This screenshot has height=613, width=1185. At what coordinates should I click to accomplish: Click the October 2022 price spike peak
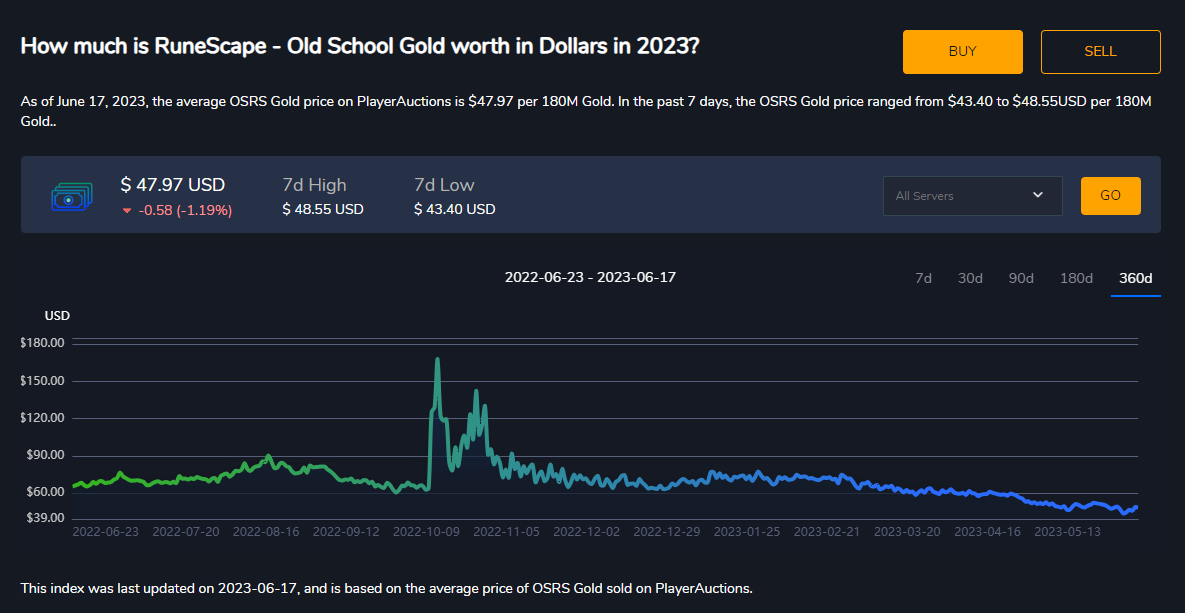[x=438, y=359]
